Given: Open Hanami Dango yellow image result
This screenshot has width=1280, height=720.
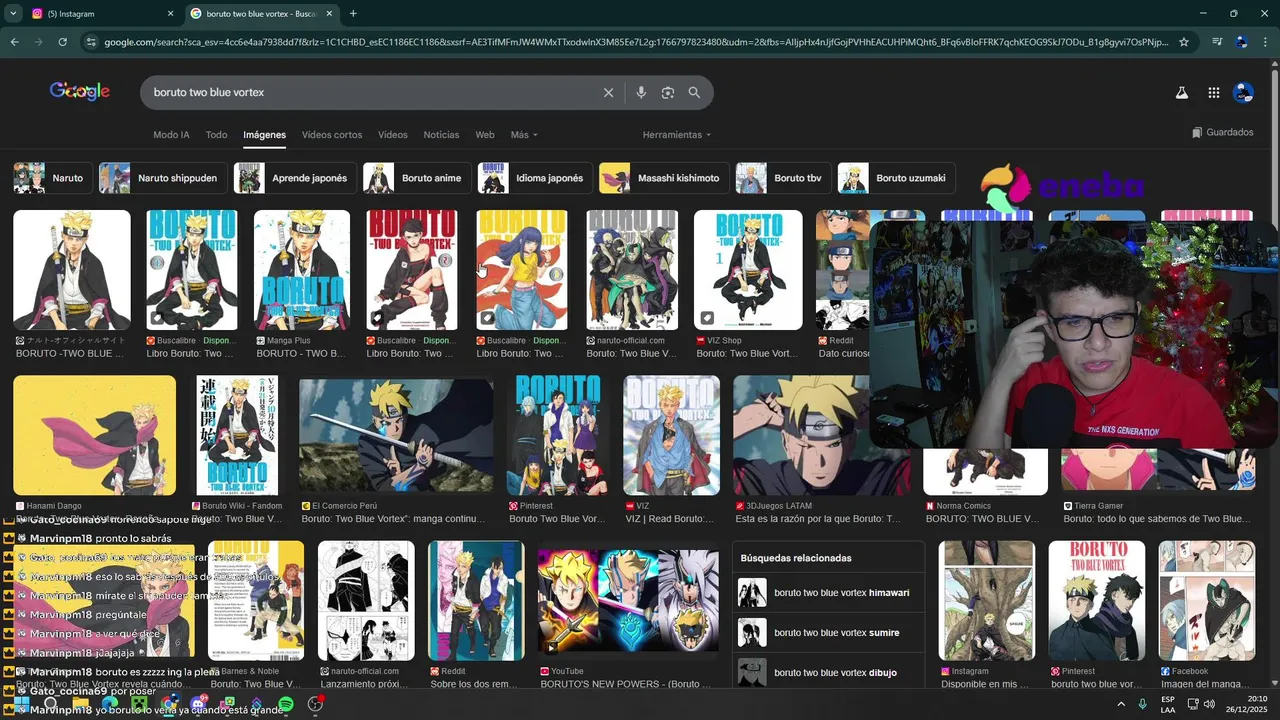Looking at the screenshot, I should pos(94,435).
